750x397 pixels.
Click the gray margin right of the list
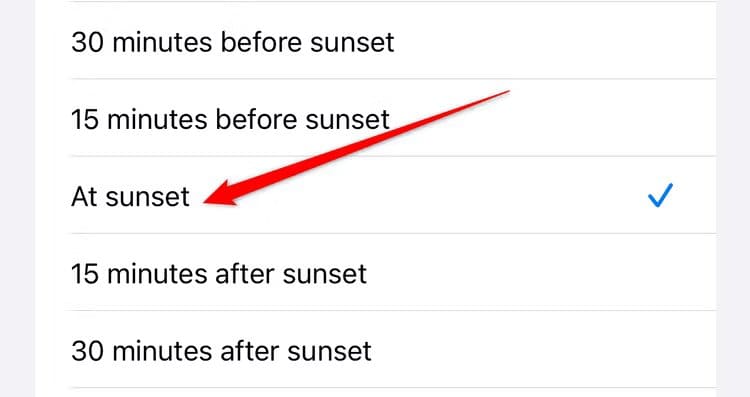(733, 198)
